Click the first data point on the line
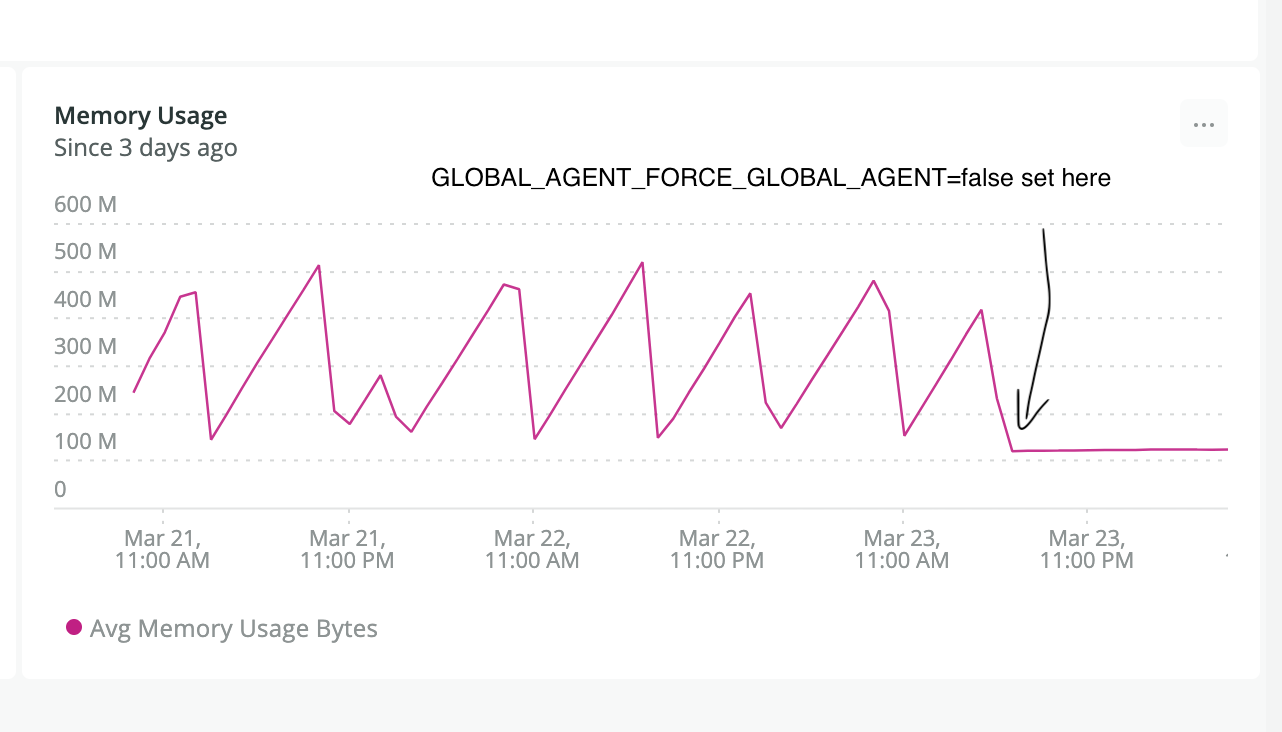This screenshot has height=732, width=1282. (135, 393)
